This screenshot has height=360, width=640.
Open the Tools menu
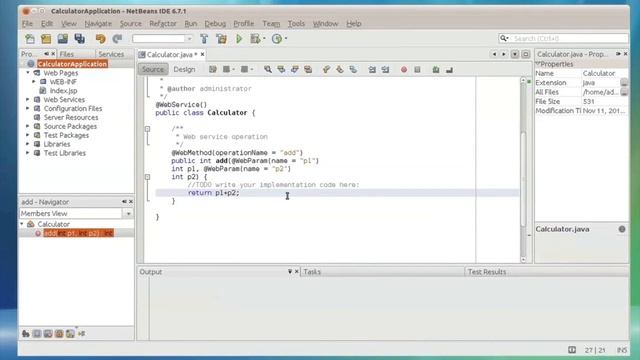click(296, 24)
